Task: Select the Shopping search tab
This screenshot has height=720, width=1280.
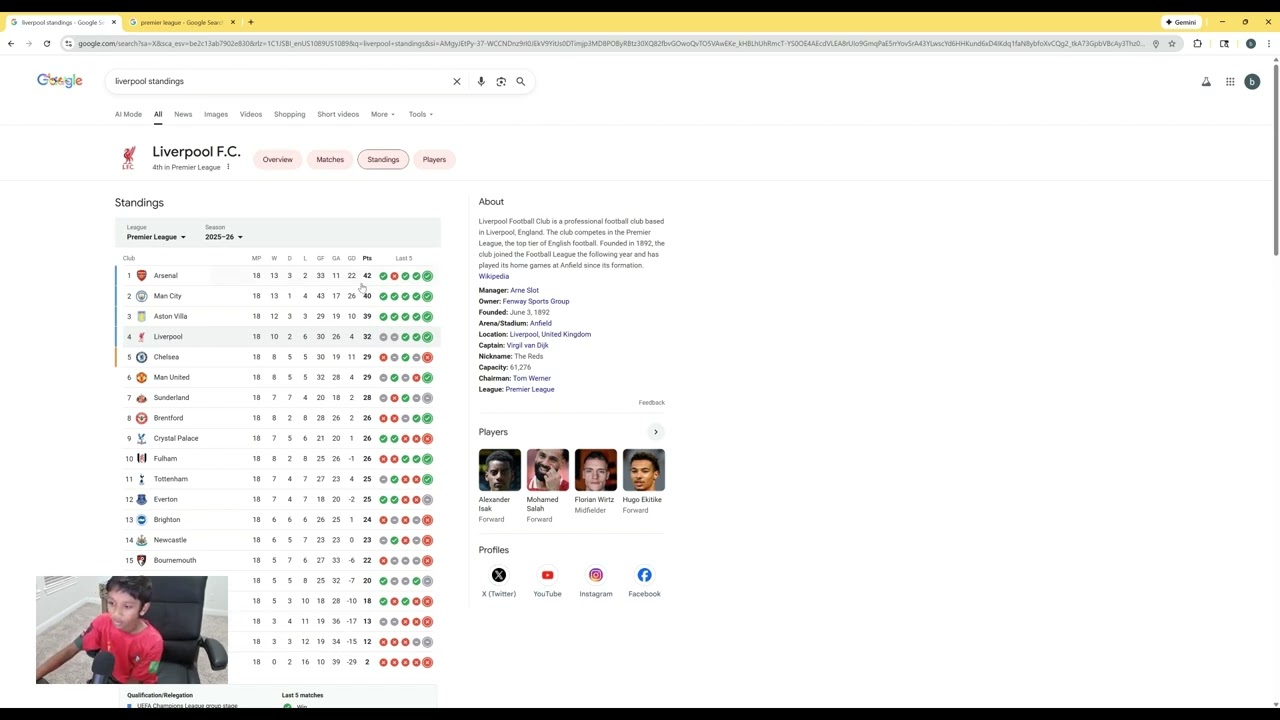Action: pyautogui.click(x=290, y=114)
